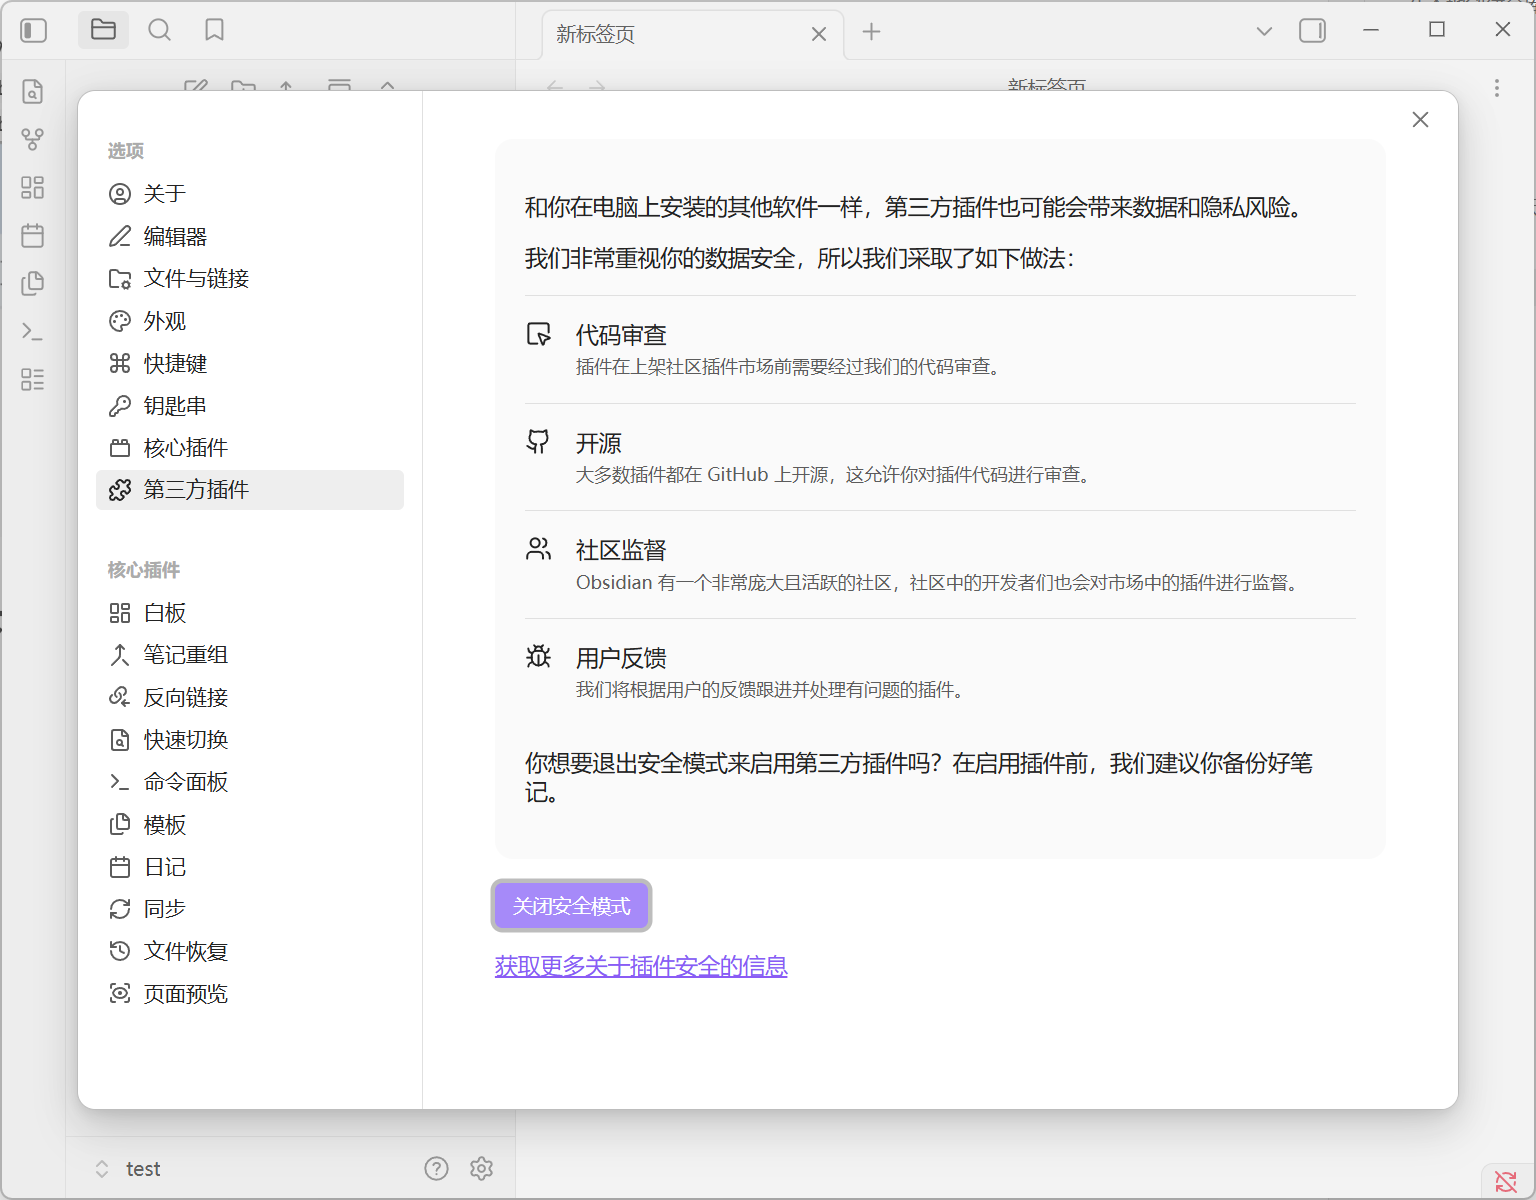Expand the tab list chevron
The height and width of the screenshot is (1200, 1536).
pos(1264,31)
